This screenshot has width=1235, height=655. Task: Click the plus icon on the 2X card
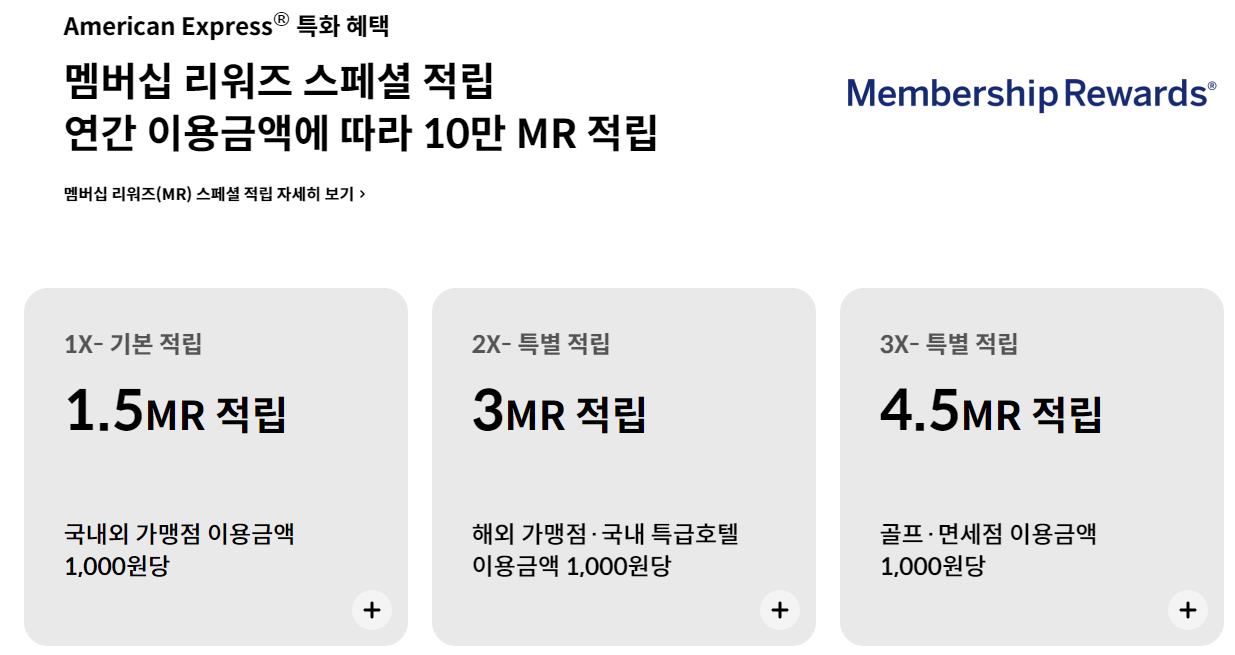click(x=780, y=610)
